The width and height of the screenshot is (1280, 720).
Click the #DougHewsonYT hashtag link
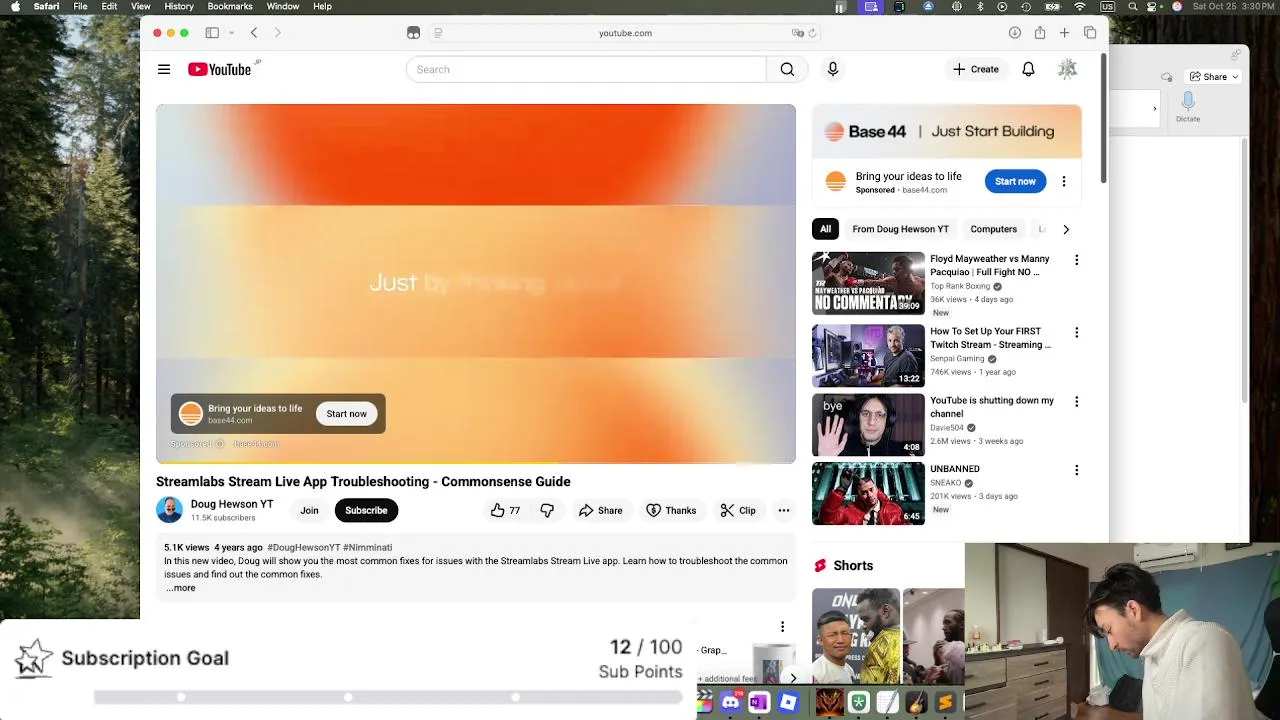click(x=303, y=548)
